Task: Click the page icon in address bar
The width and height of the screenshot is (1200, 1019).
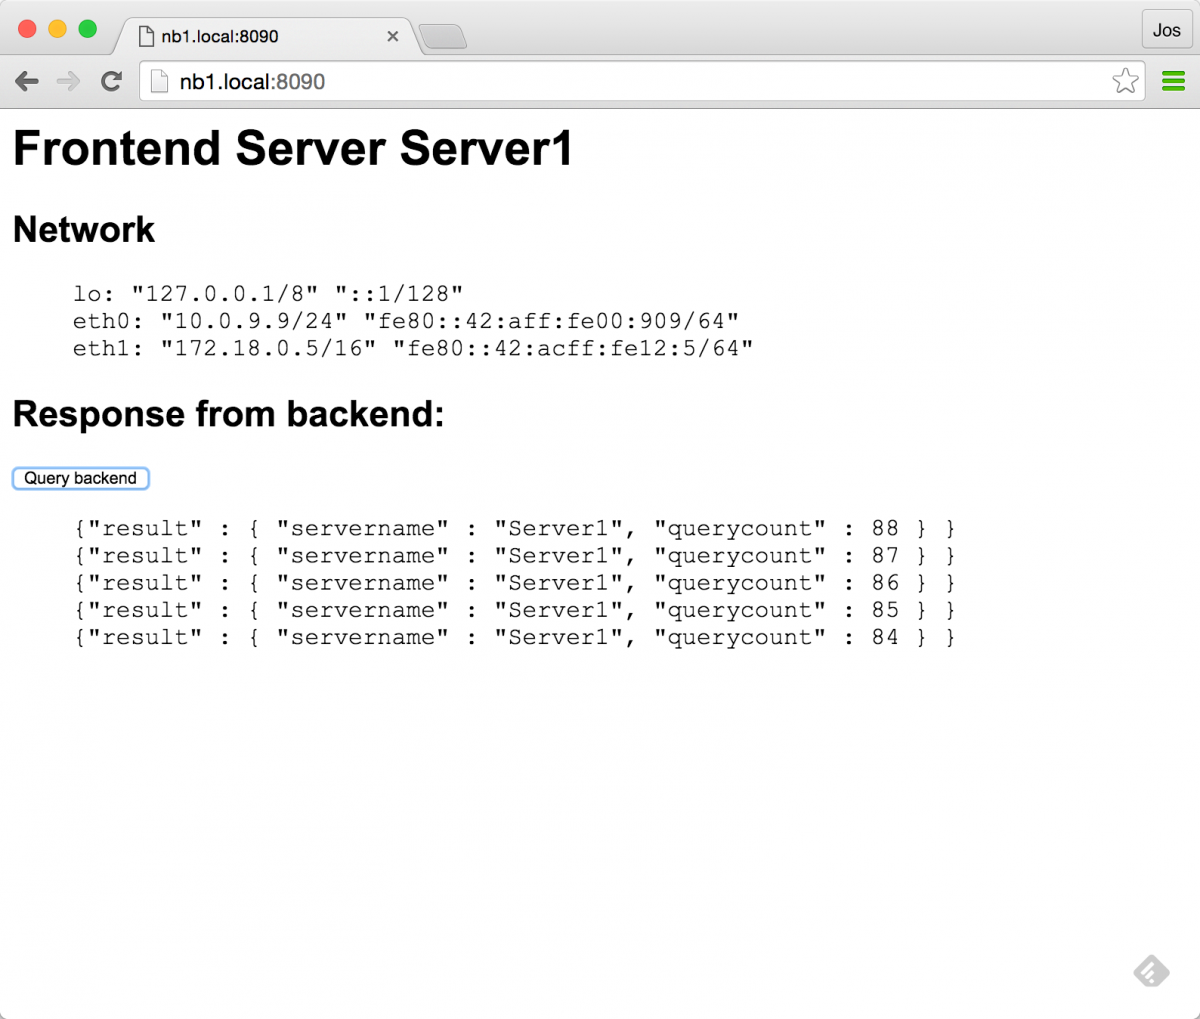Action: [x=159, y=82]
